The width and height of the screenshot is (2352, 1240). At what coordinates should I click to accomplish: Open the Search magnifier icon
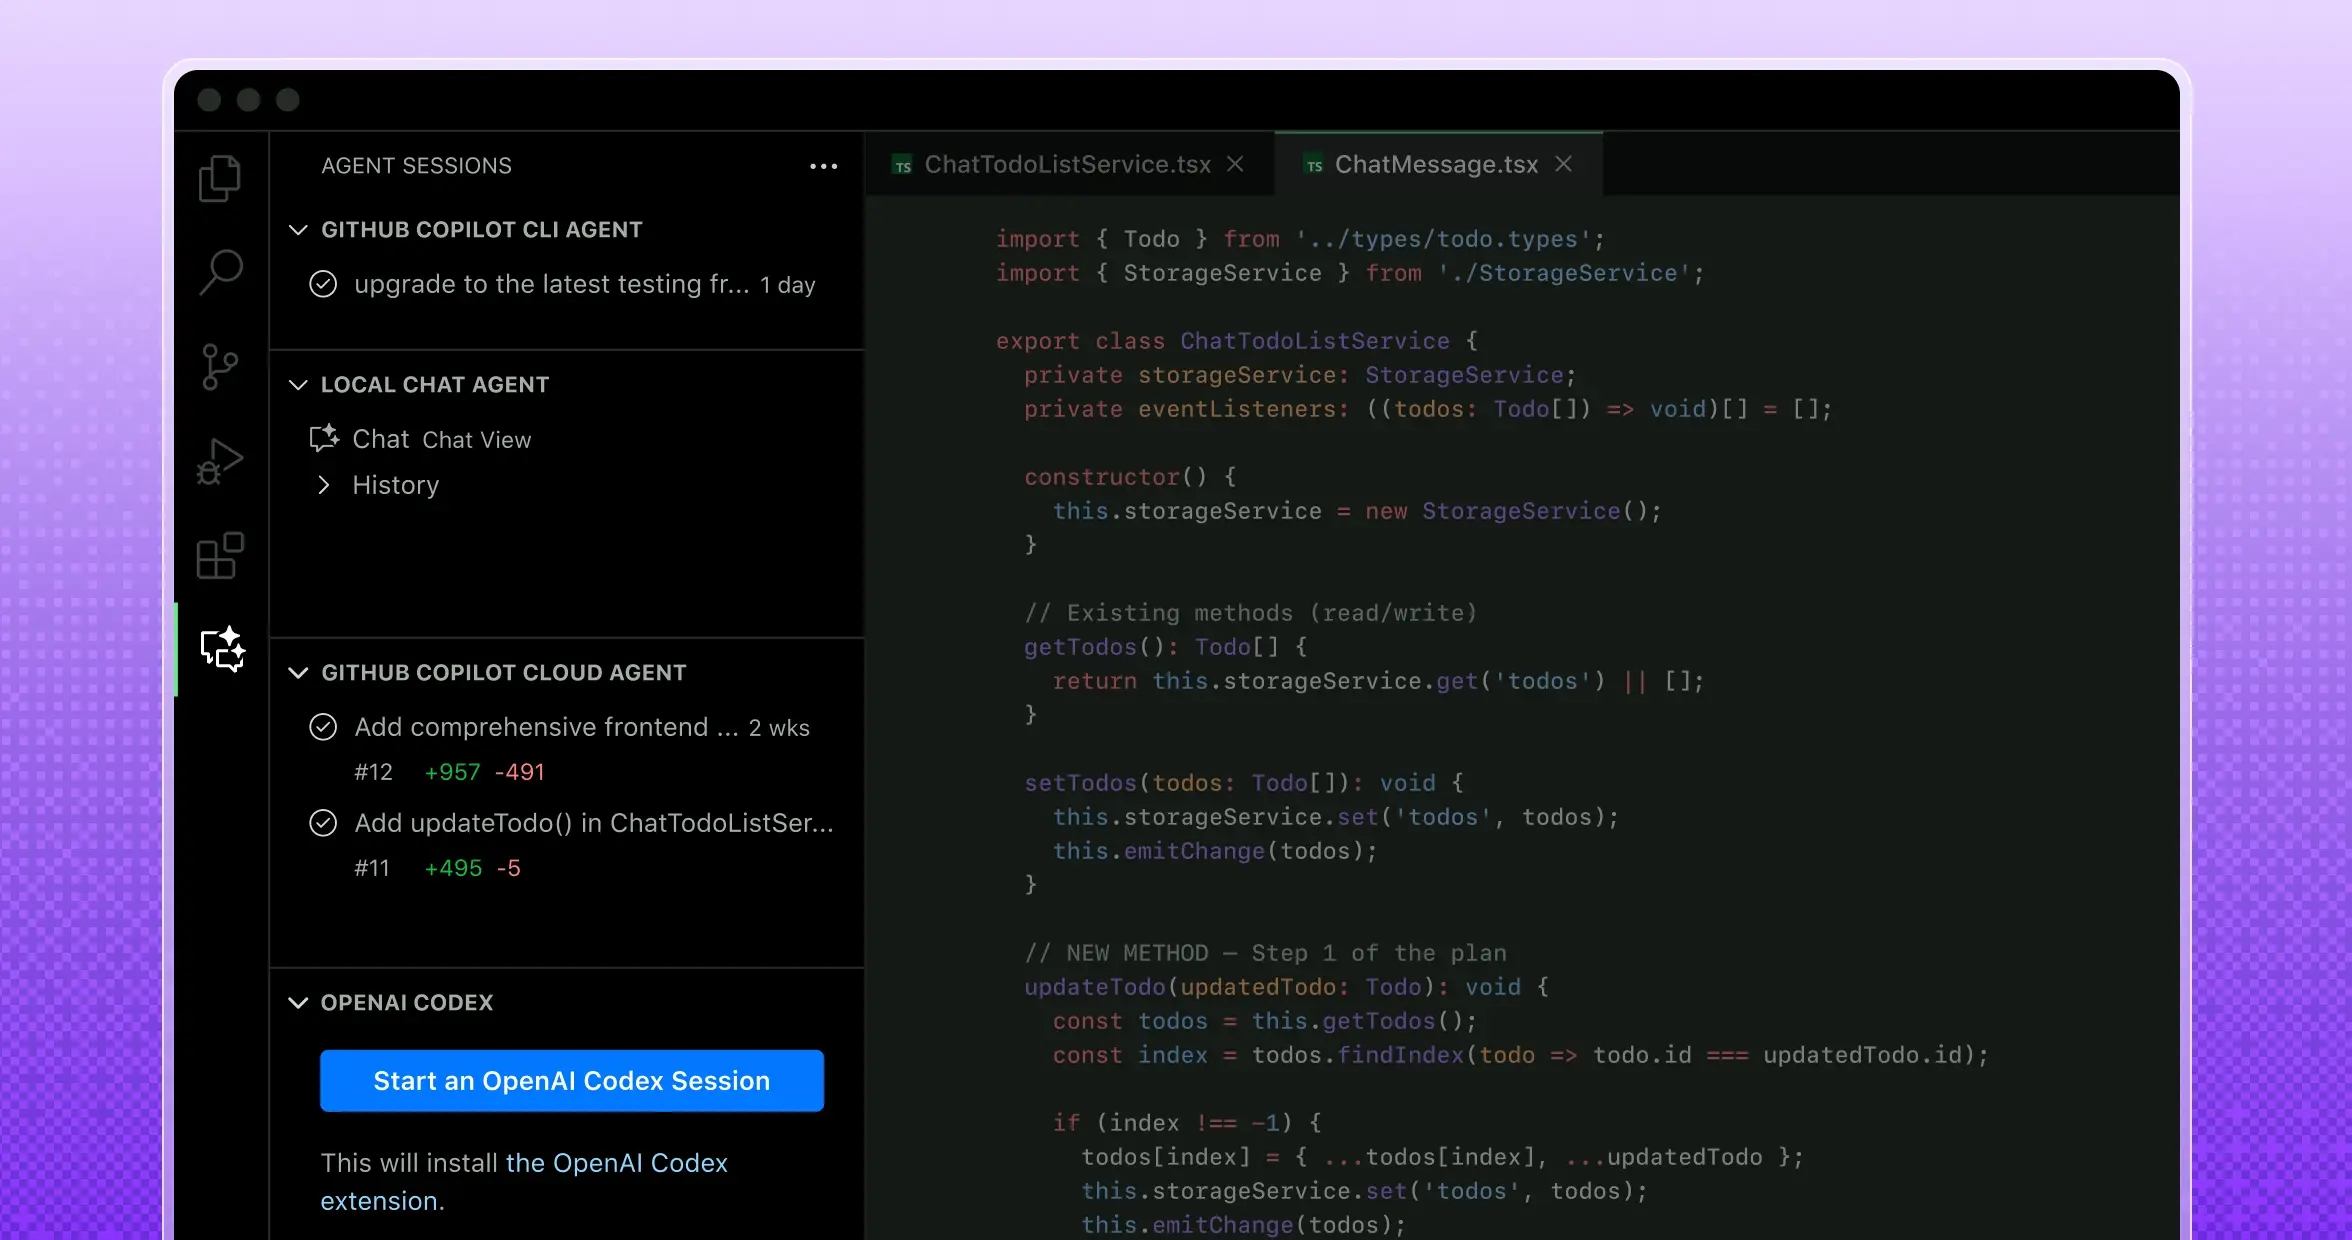(x=220, y=272)
